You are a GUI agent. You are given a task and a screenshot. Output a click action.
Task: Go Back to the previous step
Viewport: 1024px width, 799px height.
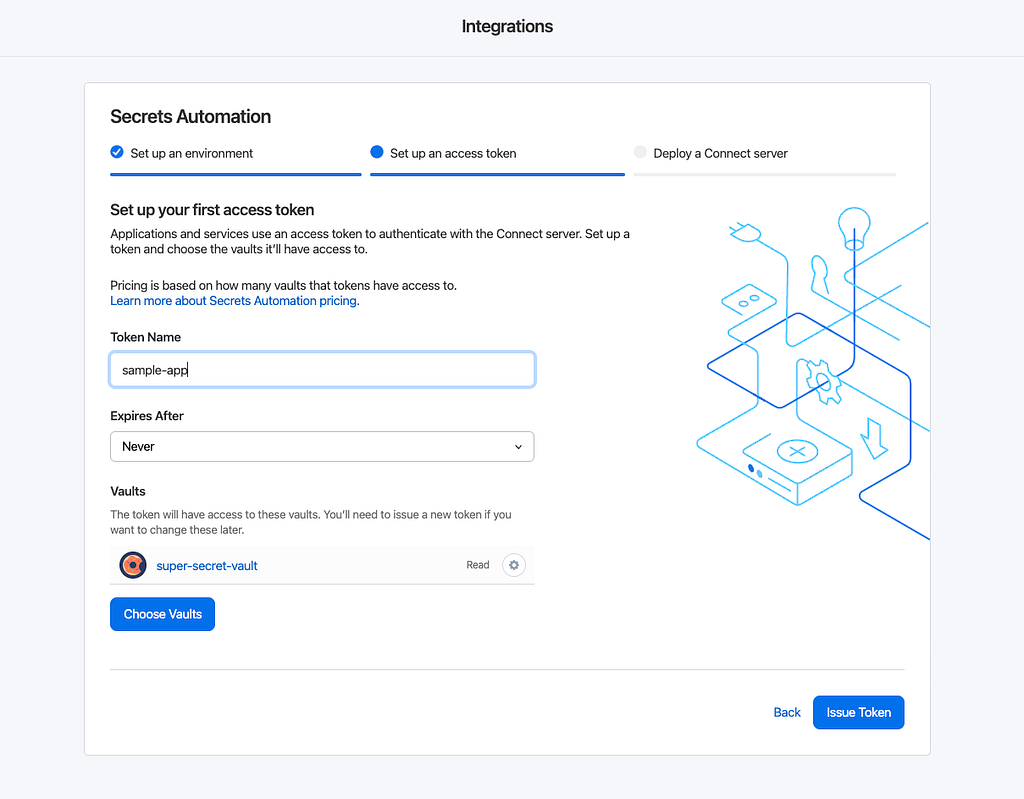pos(787,712)
